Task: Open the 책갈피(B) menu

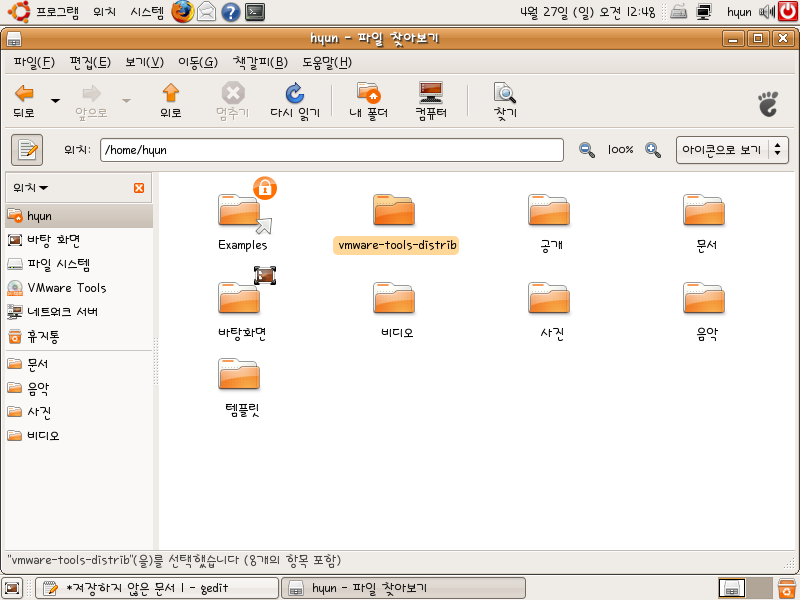Action: pos(260,62)
